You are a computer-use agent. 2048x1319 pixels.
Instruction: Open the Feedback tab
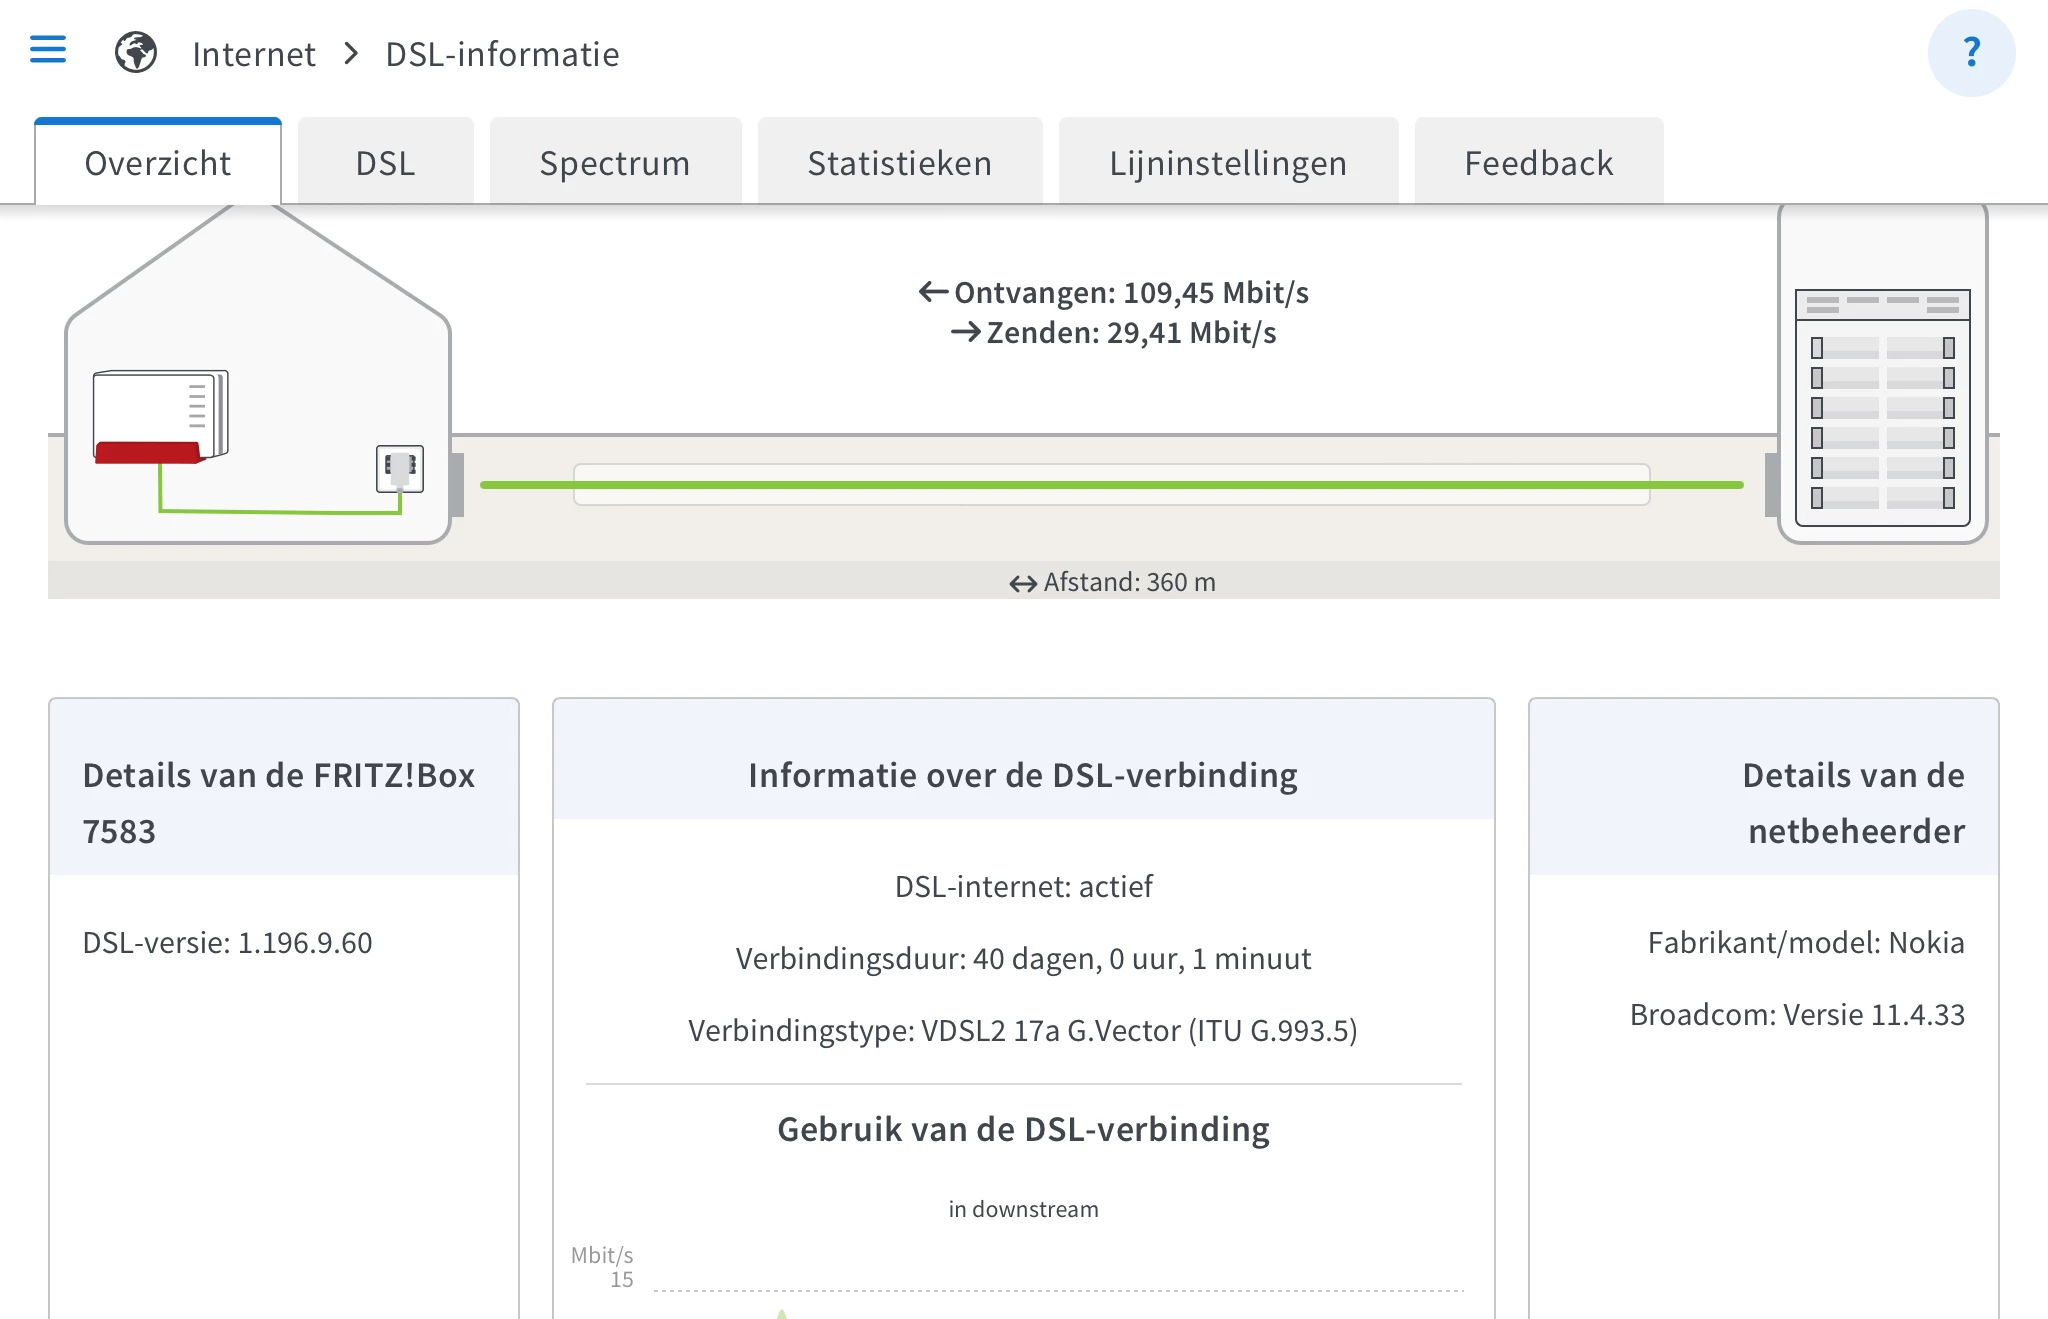pyautogui.click(x=1538, y=163)
